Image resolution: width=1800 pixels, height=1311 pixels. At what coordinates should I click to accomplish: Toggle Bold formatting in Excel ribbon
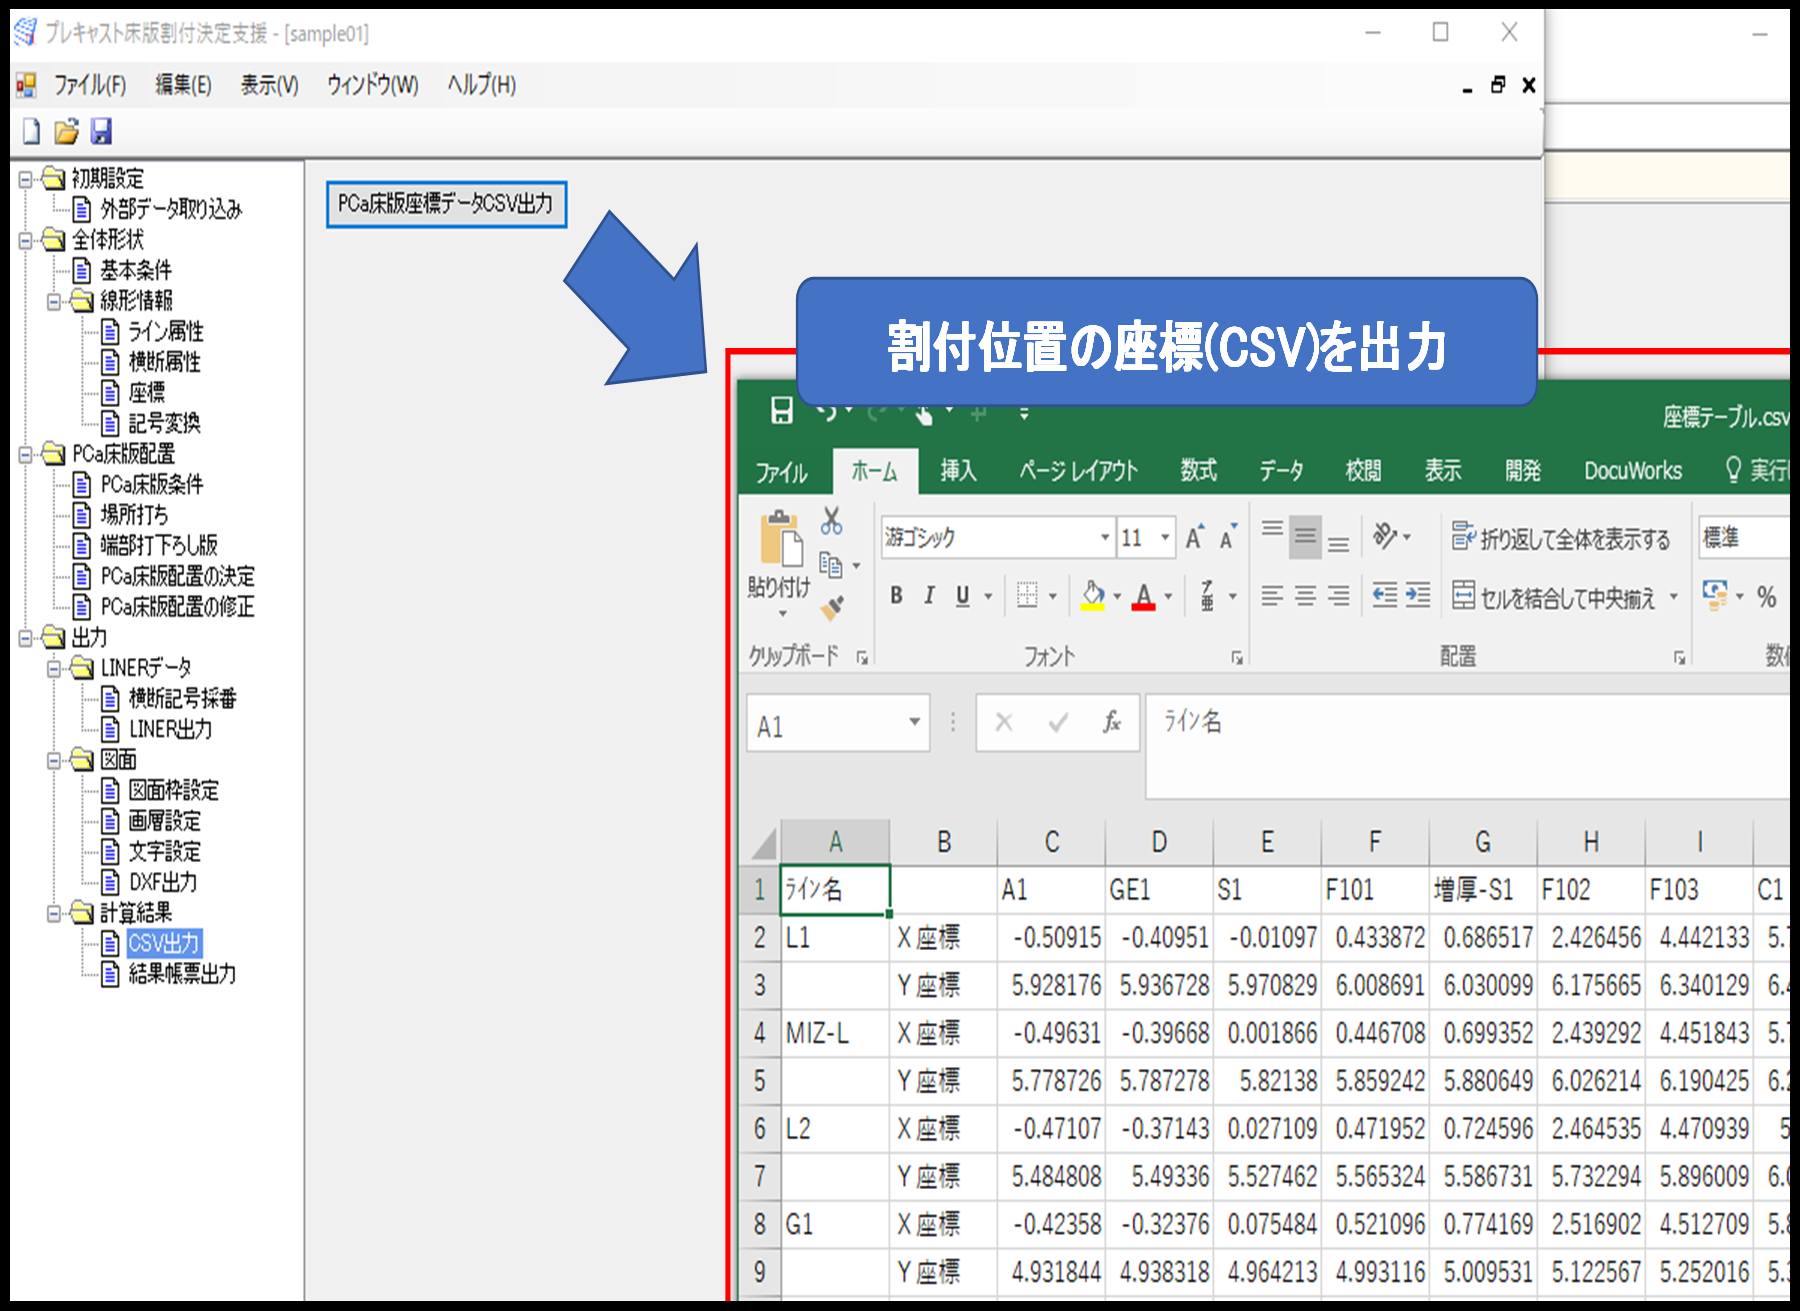(x=896, y=596)
